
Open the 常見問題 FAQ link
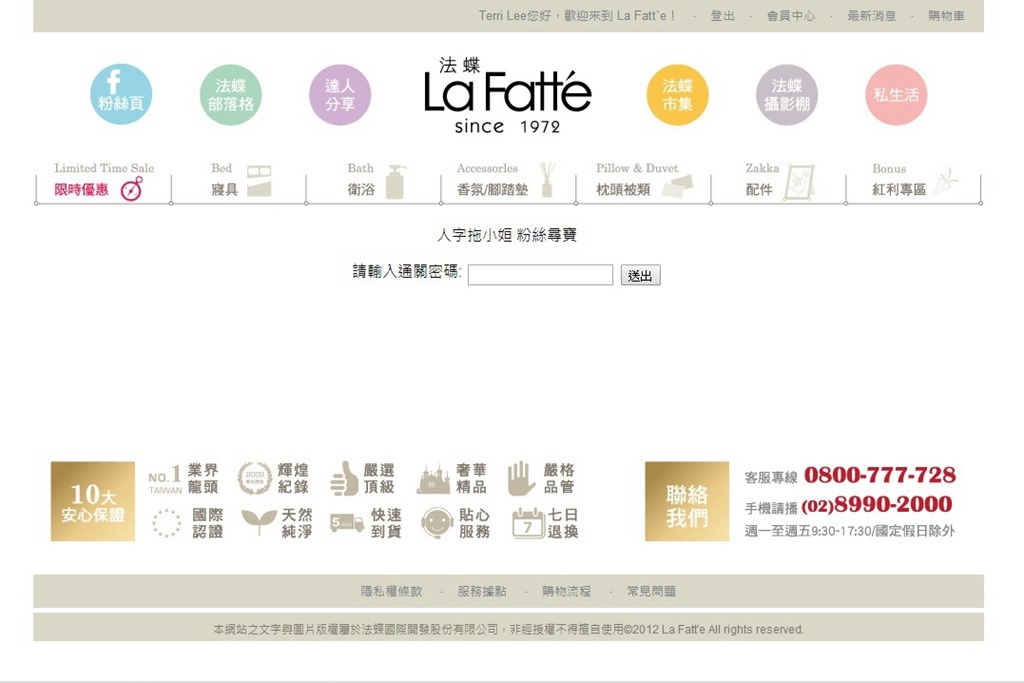tap(651, 592)
